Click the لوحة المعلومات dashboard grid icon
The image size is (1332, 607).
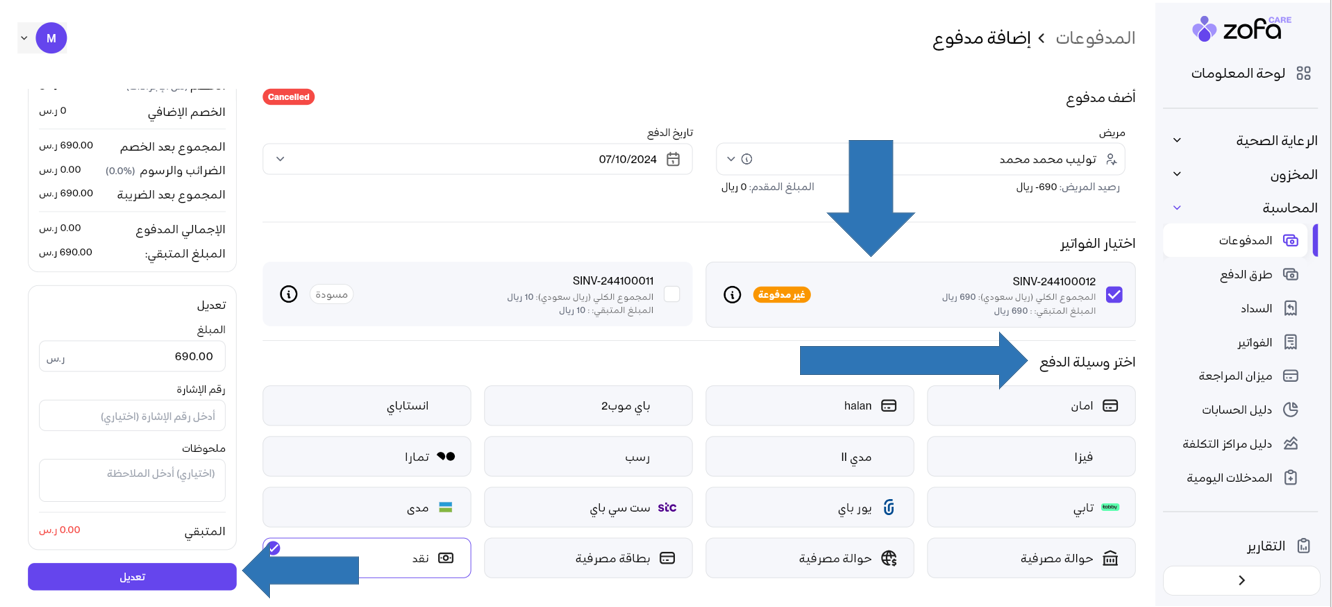(1303, 73)
